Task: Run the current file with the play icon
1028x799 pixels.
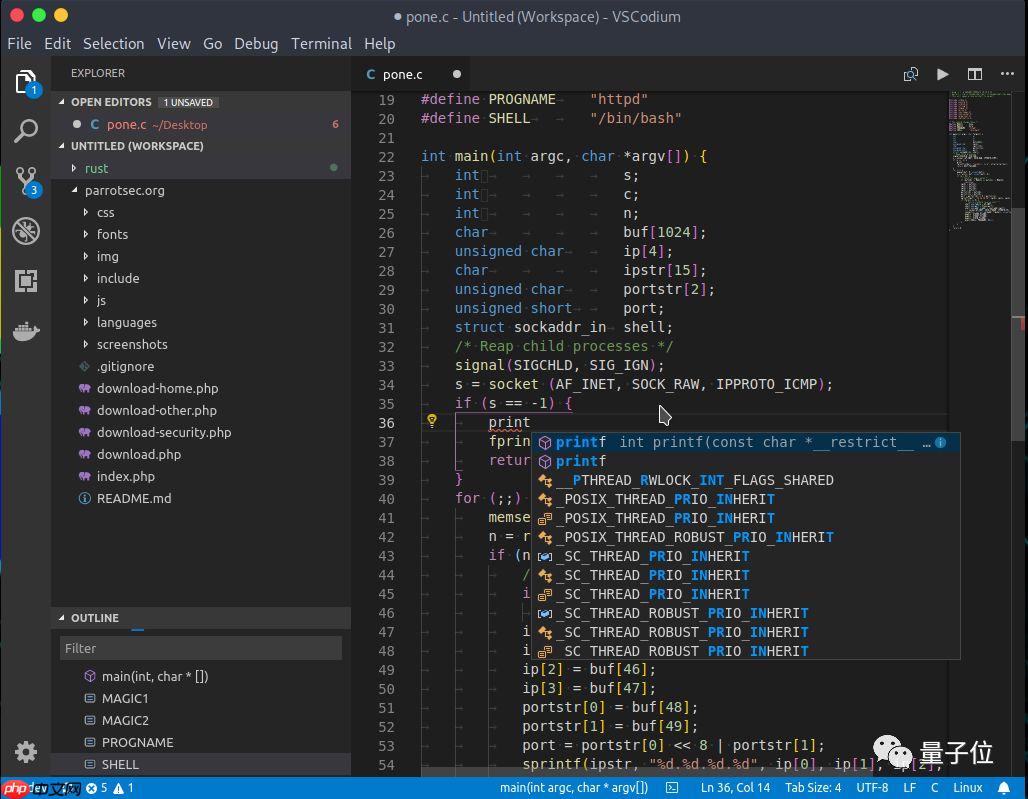Action: click(941, 74)
